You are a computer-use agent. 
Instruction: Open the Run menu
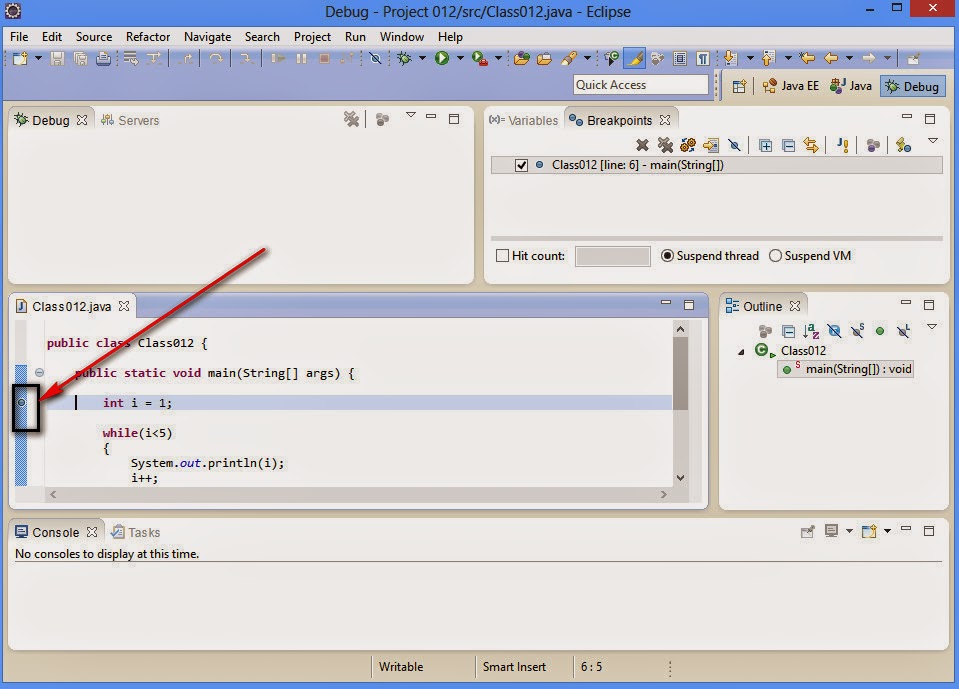pyautogui.click(x=354, y=37)
